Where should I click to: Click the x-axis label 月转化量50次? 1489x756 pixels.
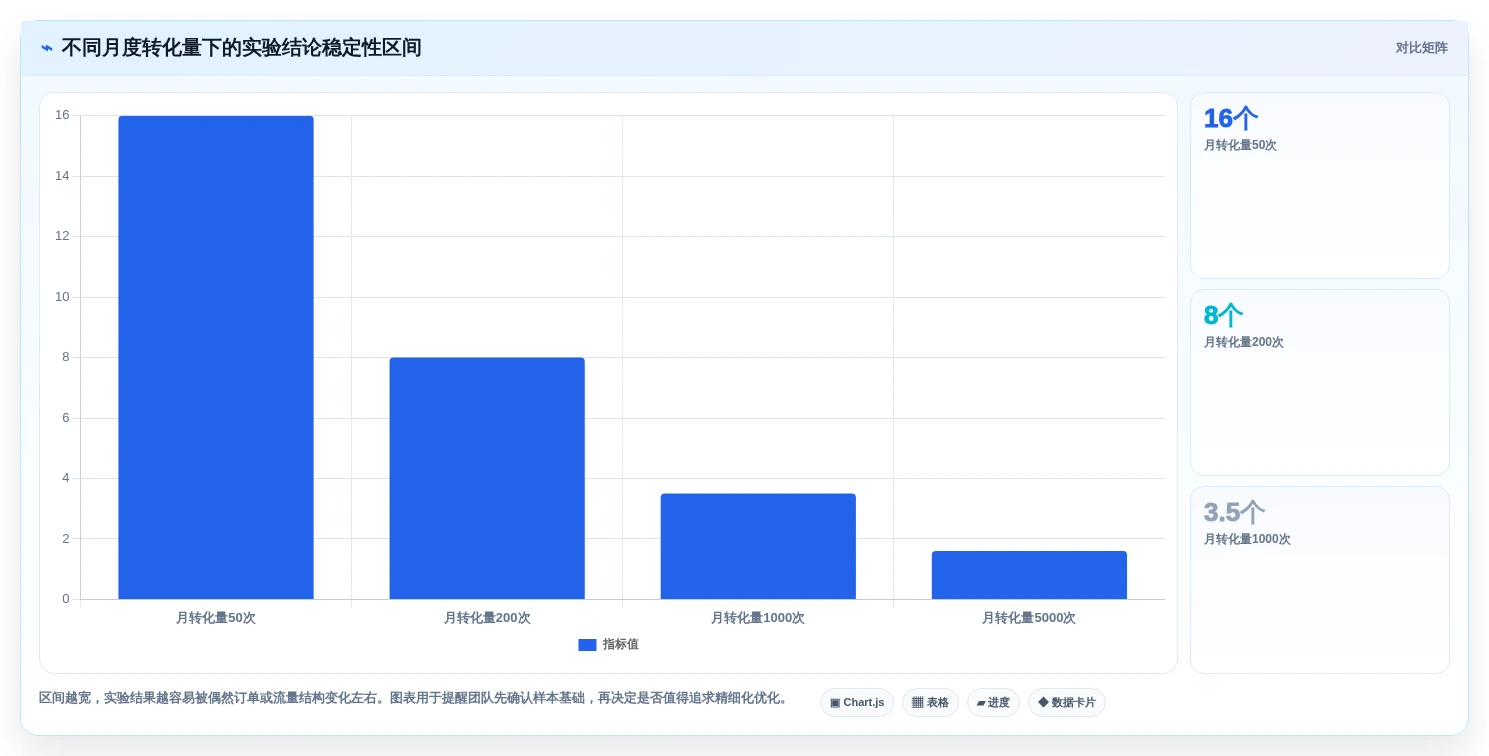[x=216, y=618]
